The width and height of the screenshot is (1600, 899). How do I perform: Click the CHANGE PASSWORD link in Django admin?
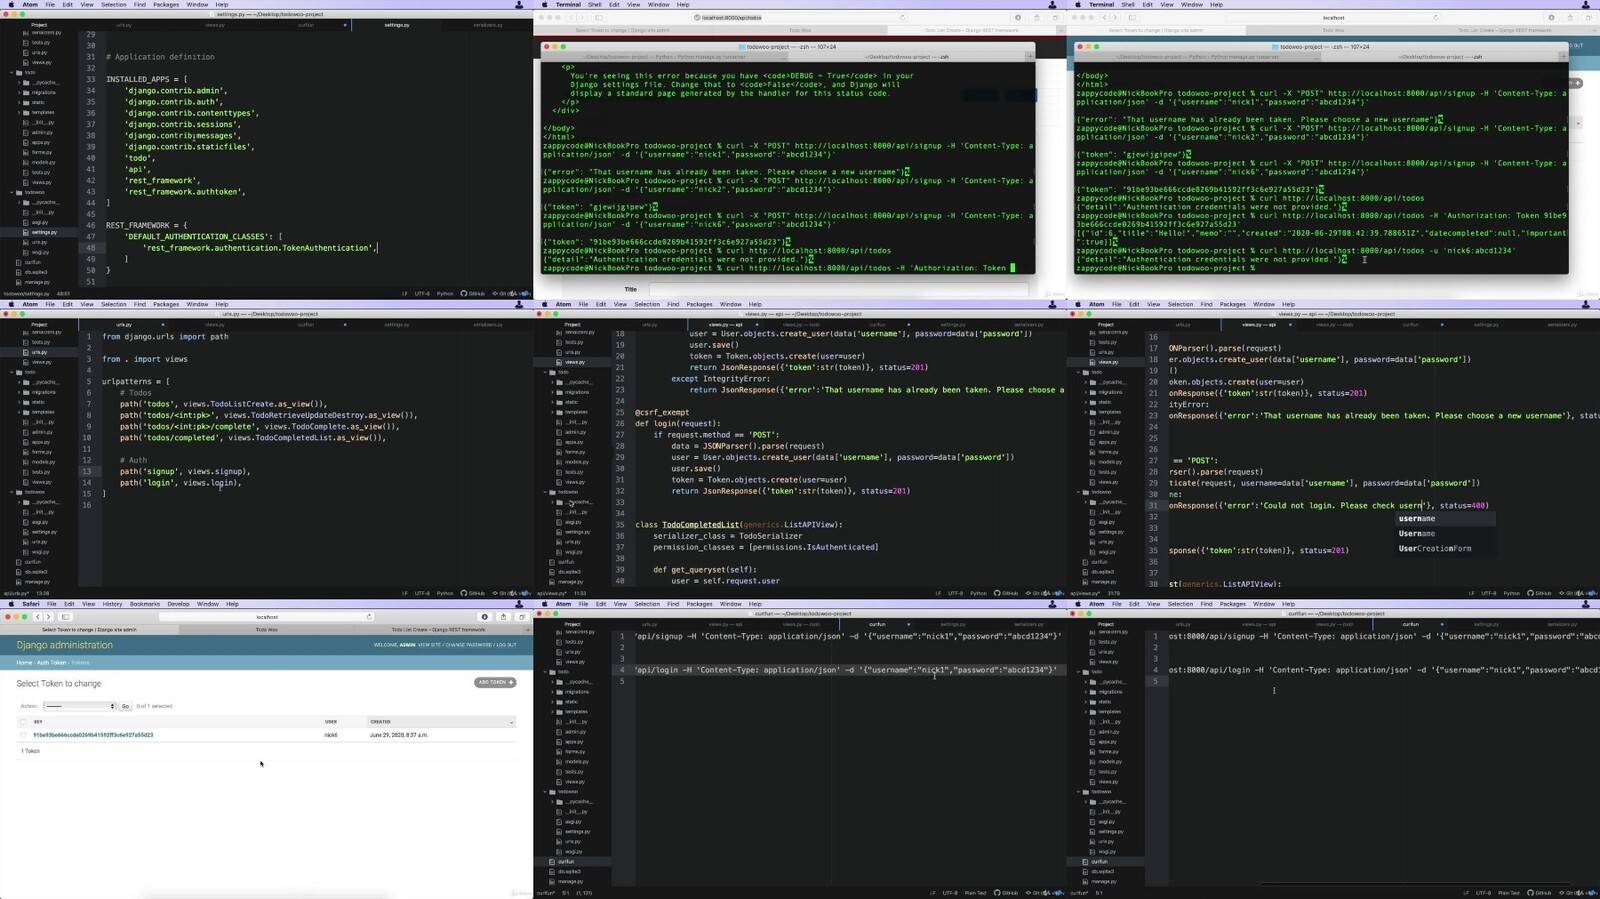(468, 645)
